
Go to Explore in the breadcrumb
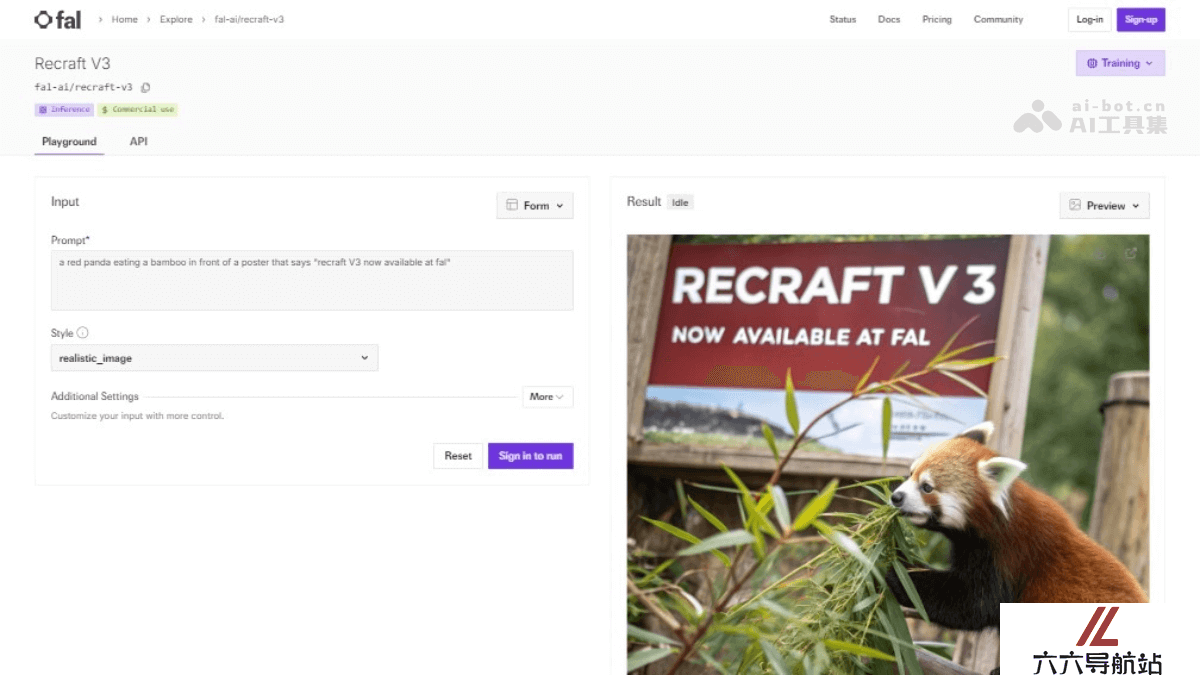coord(176,19)
